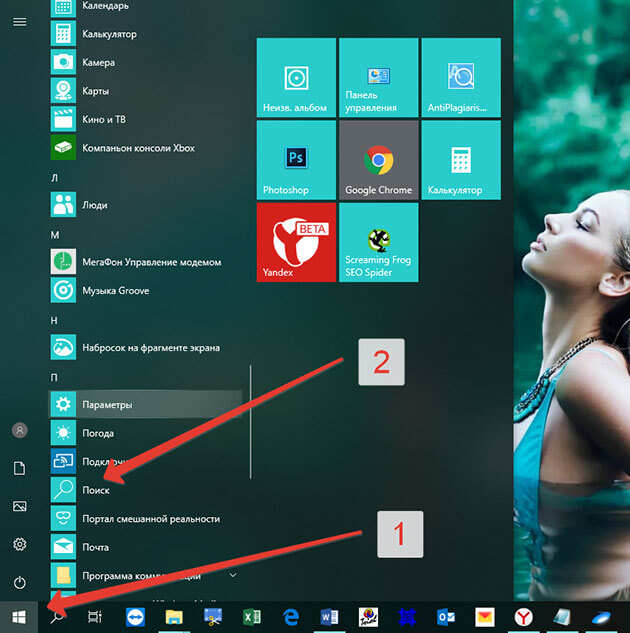Expand the Программа folder chevron
The width and height of the screenshot is (630, 633).
pyautogui.click(x=233, y=575)
